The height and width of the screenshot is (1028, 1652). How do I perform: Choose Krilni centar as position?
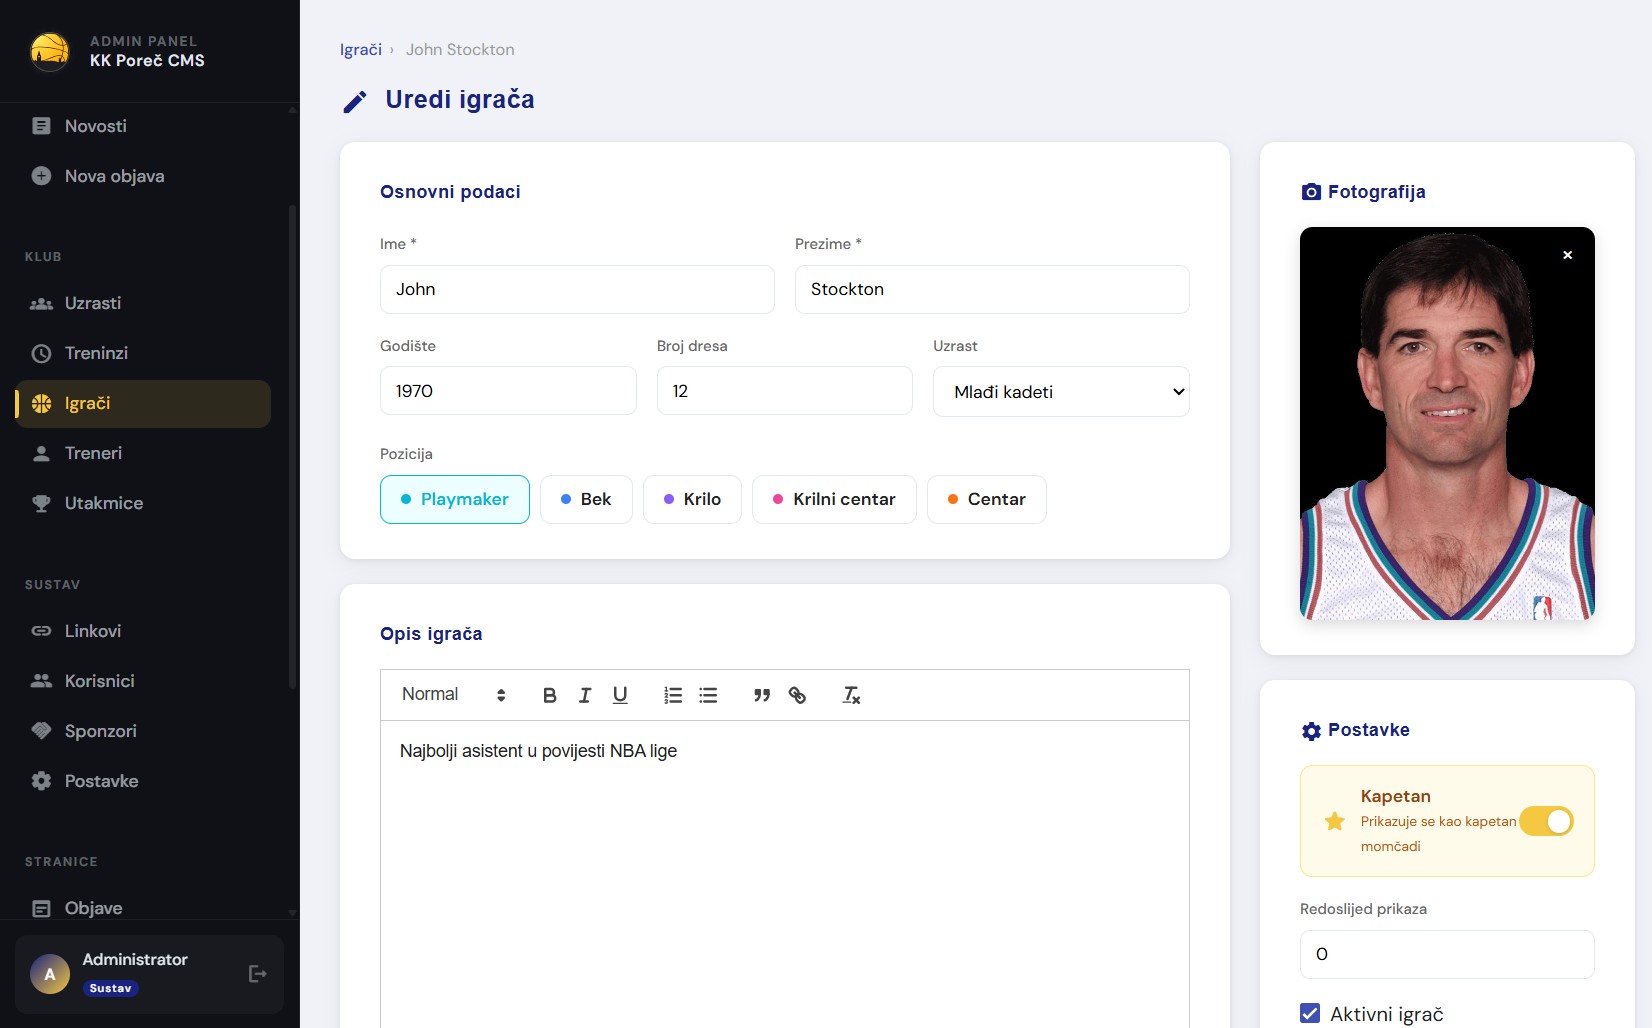[x=833, y=499]
